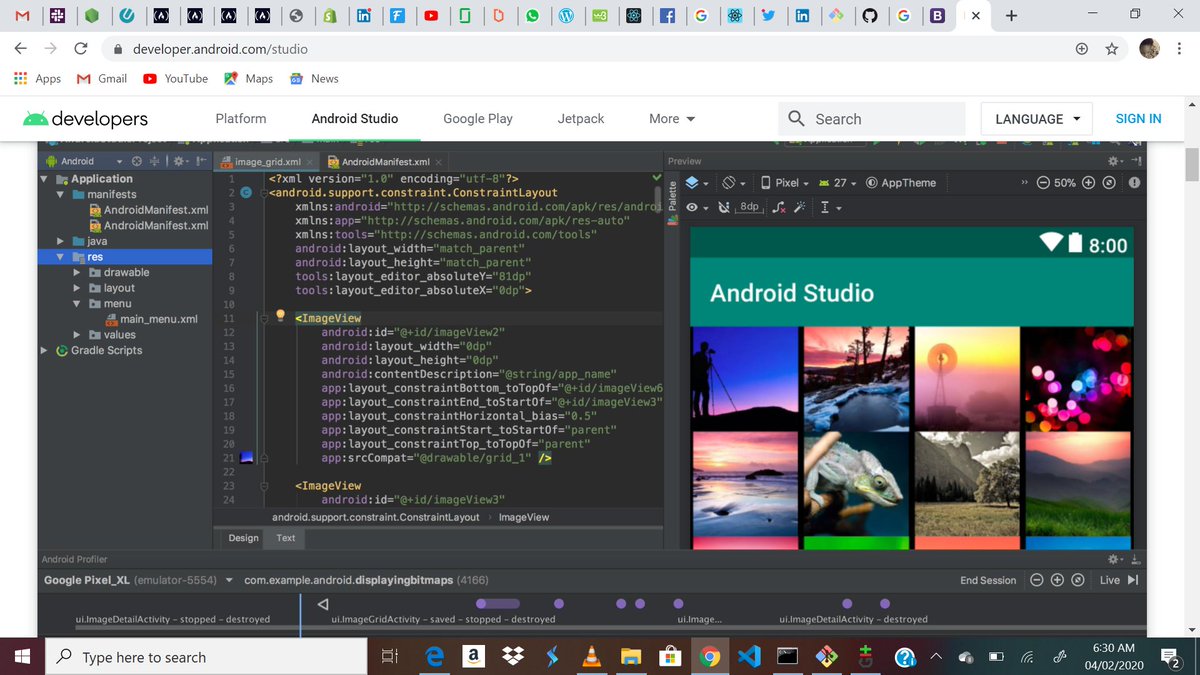Open the Preview panel gear settings
Image resolution: width=1200 pixels, height=675 pixels.
point(1115,161)
